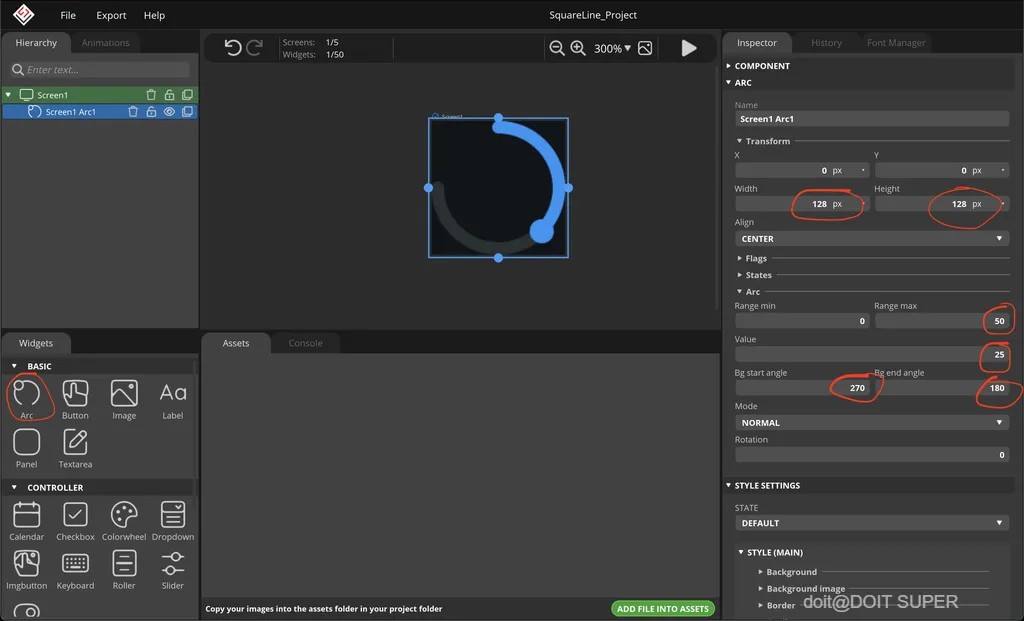Viewport: 1024px width, 621px height.
Task: Select the Arc widget
Action: [27, 397]
